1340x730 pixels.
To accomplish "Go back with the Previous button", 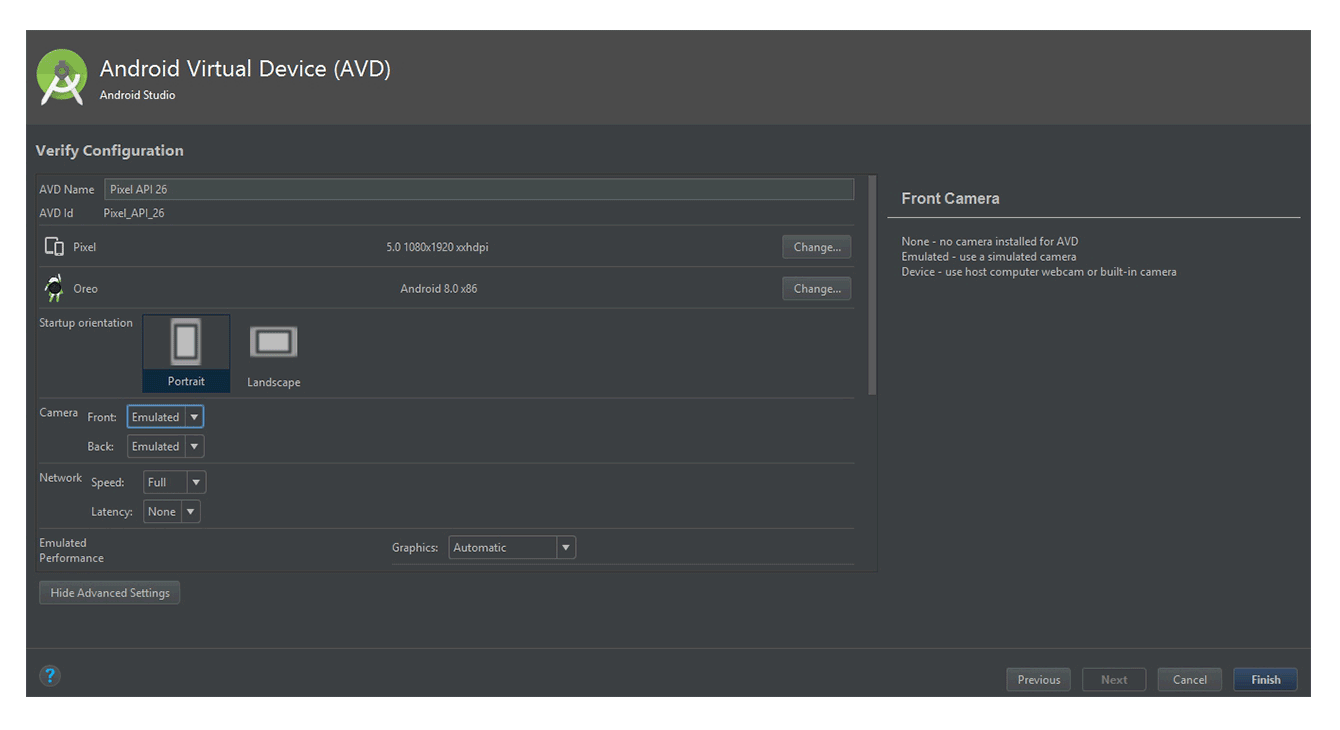I will click(1039, 680).
